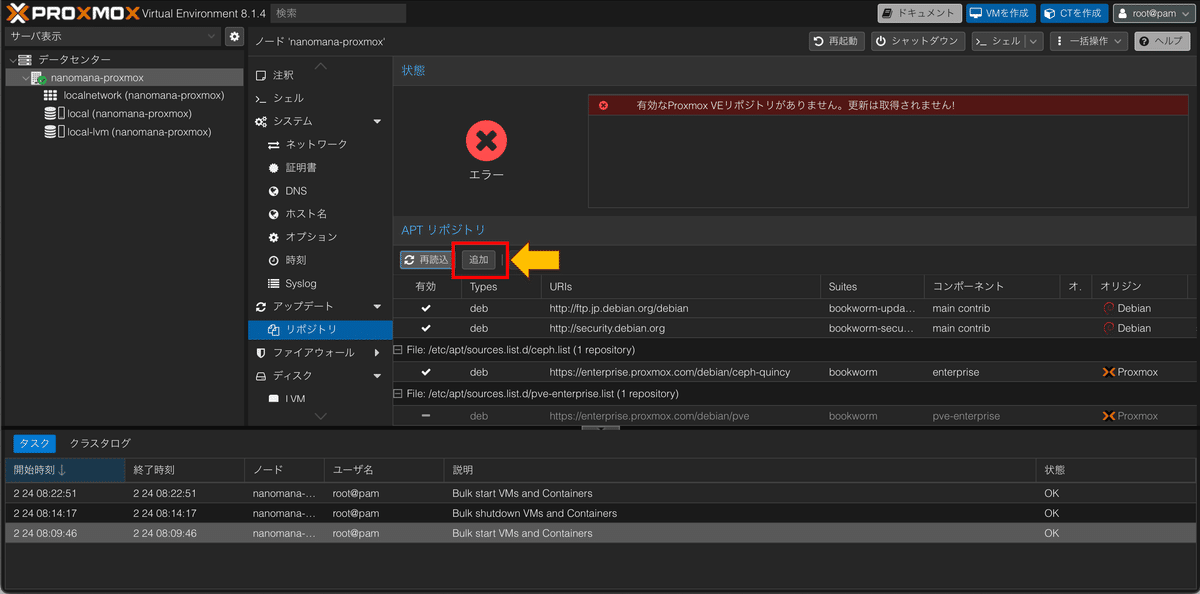1200x594 pixels.
Task: Open オプション menu item
Action: click(x=320, y=237)
